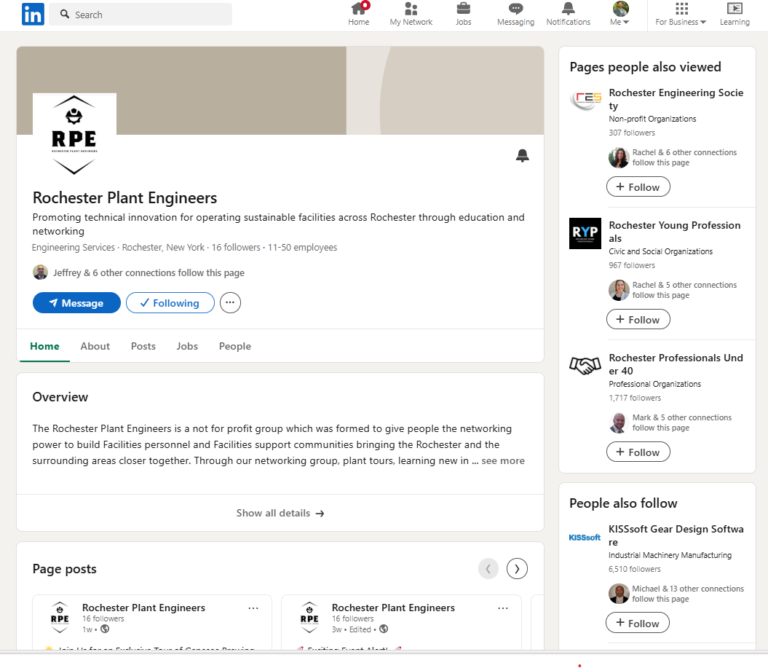Switch to the People tab
Viewport: 768px width, 668px height.
(235, 346)
